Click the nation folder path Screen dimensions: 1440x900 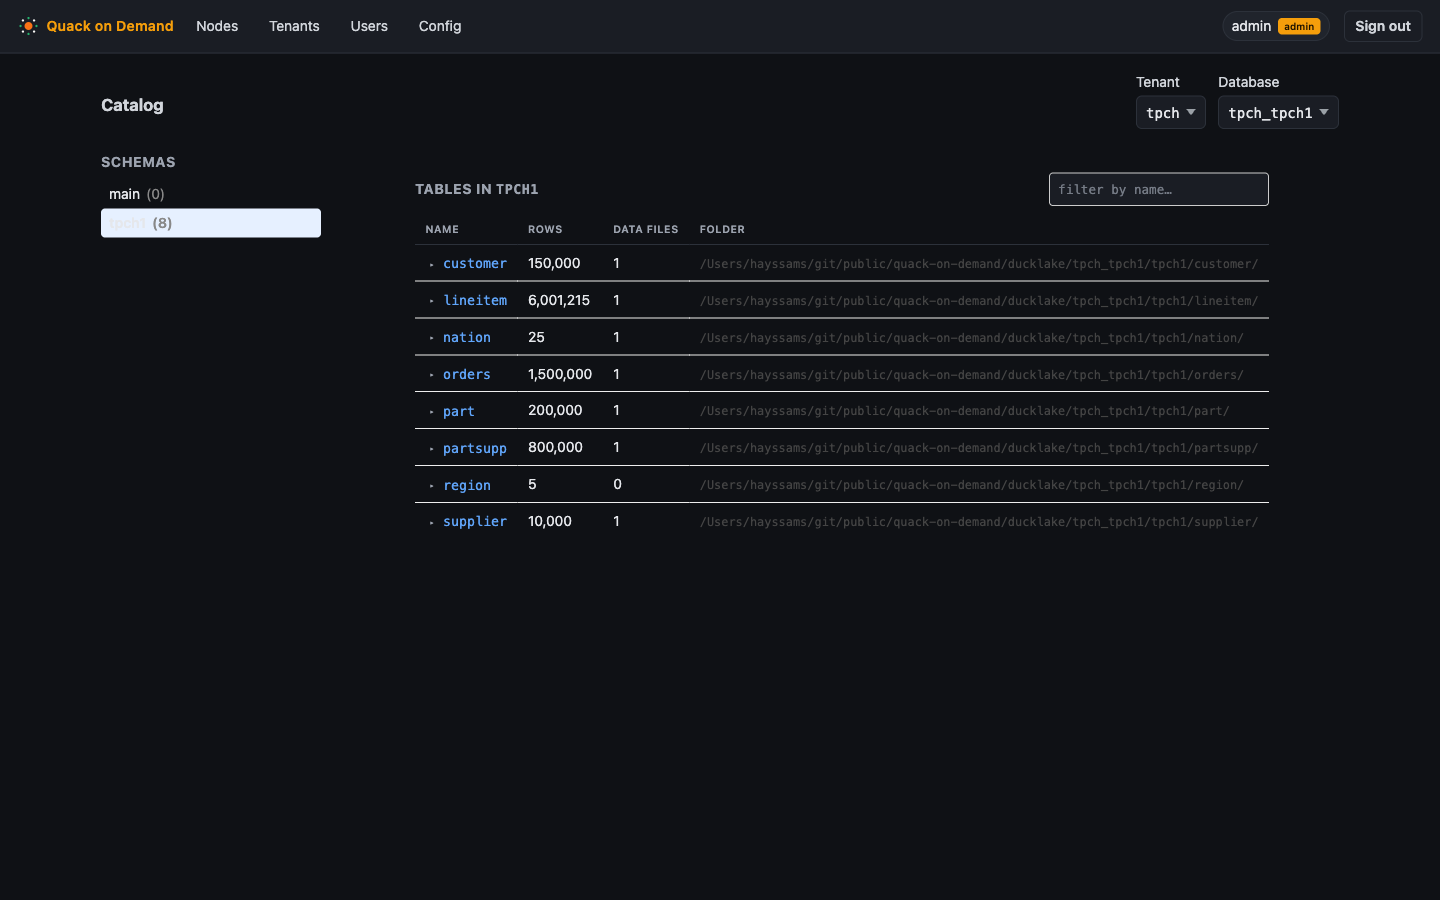(972, 338)
